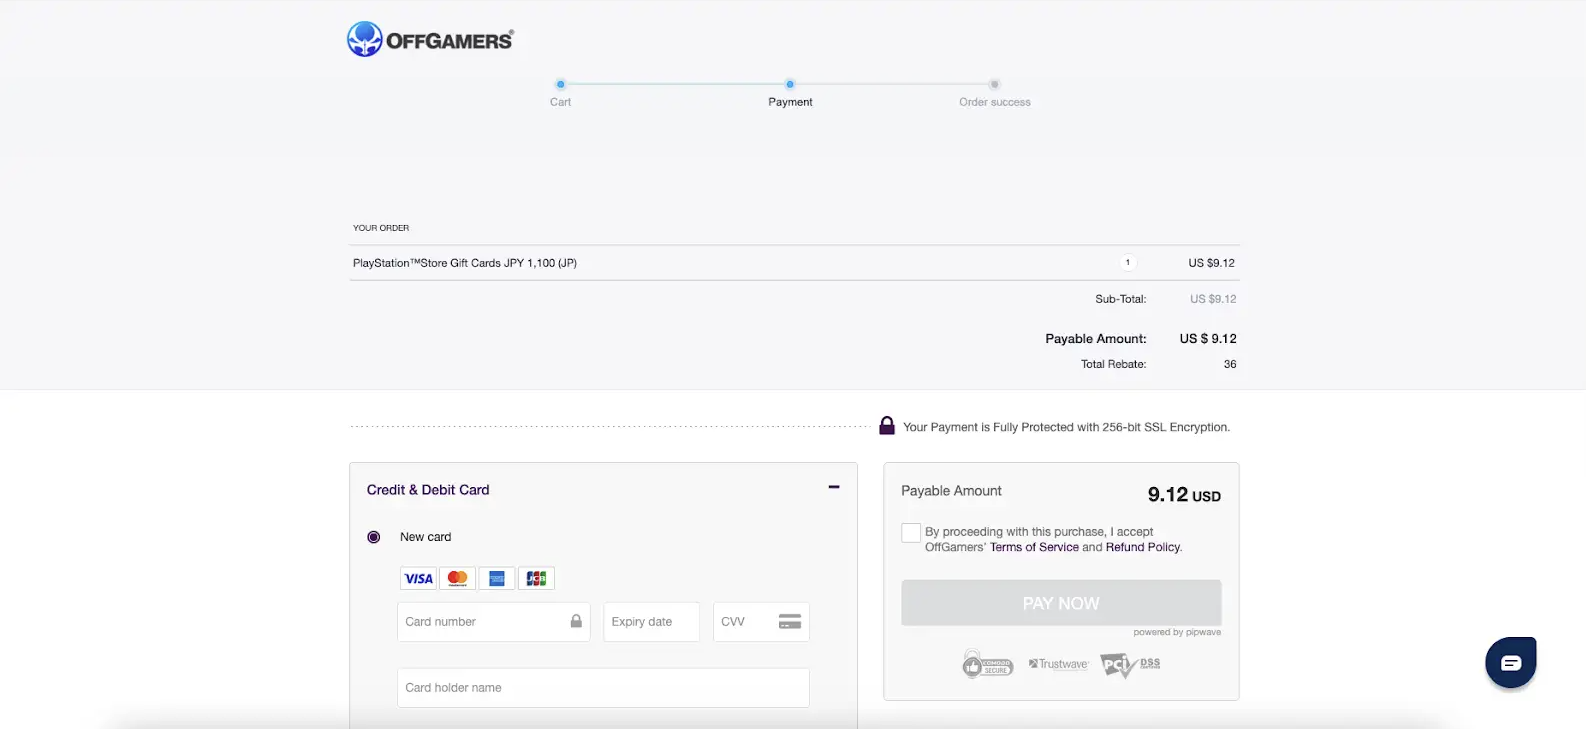1586x729 pixels.
Task: Open the Terms of Service link
Action: click(x=1034, y=547)
